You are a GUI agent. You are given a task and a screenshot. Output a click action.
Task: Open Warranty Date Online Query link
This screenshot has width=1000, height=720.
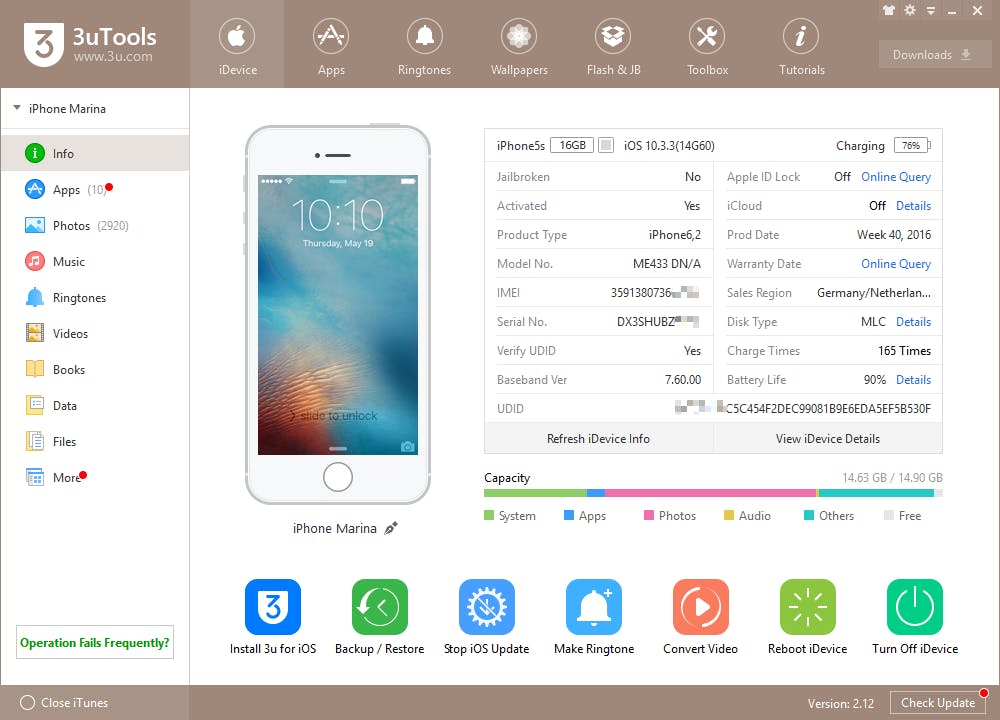(895, 264)
